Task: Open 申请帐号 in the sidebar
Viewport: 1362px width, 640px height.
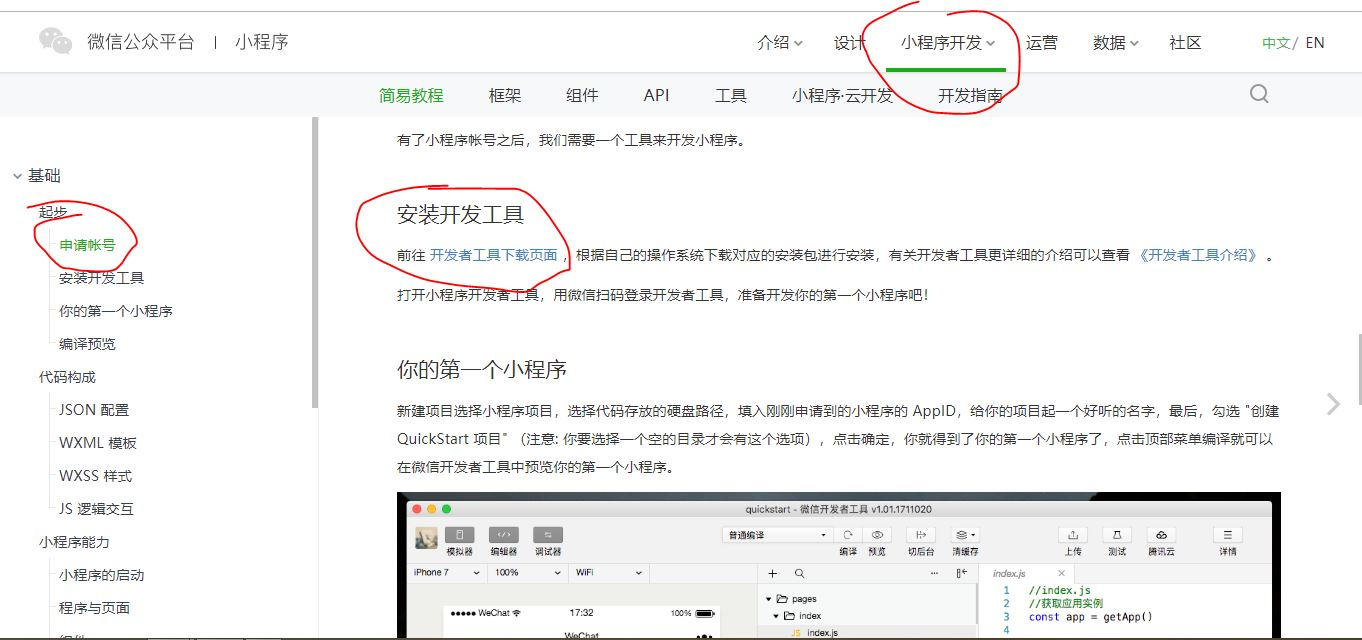Action: [x=87, y=245]
